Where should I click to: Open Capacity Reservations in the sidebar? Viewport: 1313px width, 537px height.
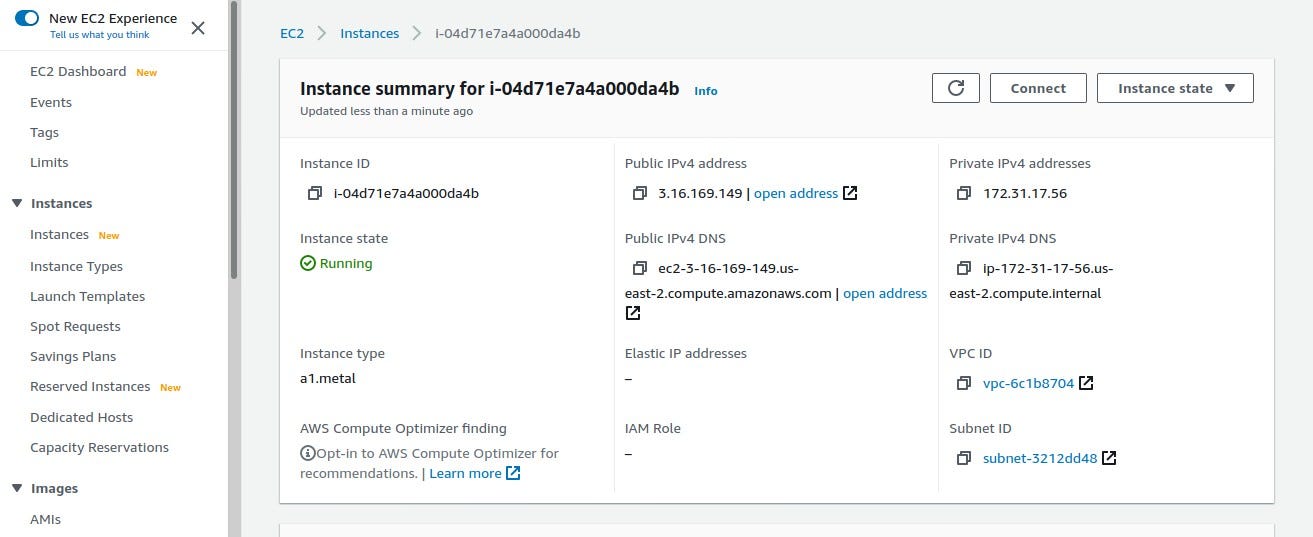click(x=99, y=447)
